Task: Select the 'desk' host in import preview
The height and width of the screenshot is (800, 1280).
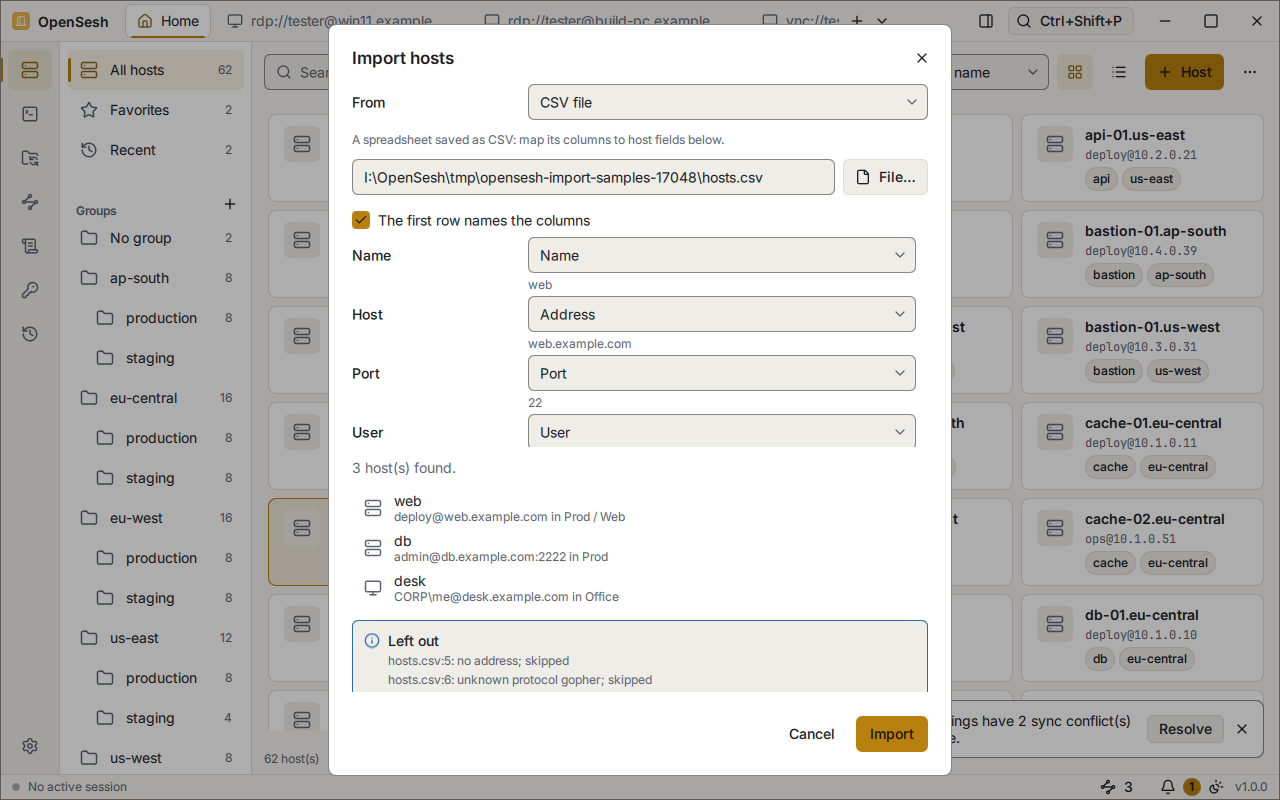Action: [x=640, y=588]
